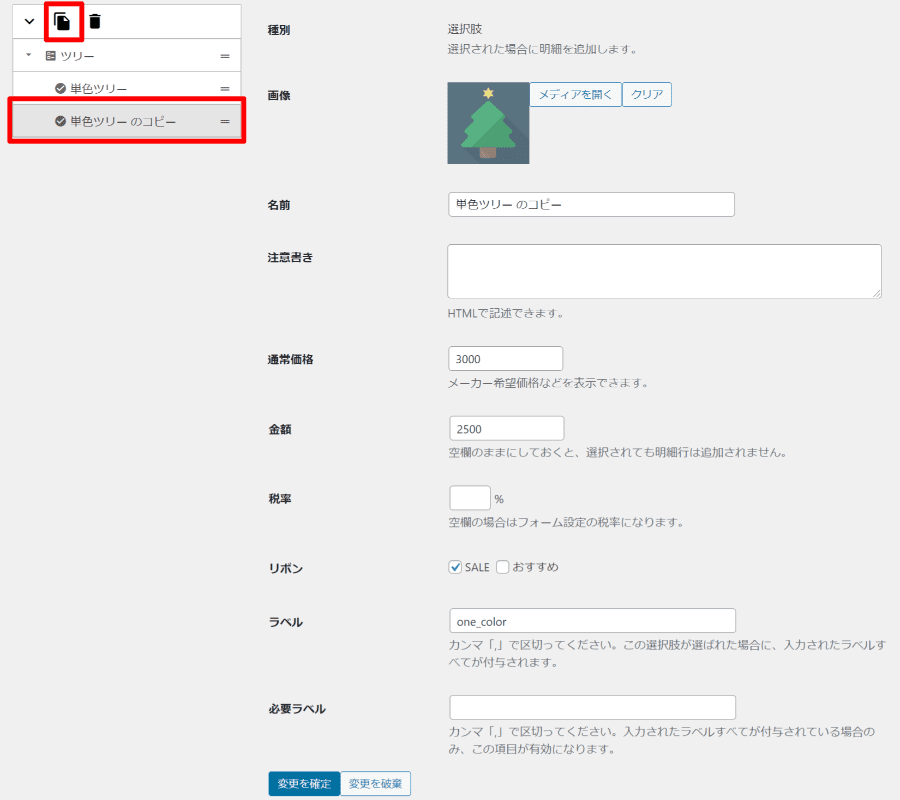
Task: Collapse the ツリー tree node triangle
Action: click(29, 55)
